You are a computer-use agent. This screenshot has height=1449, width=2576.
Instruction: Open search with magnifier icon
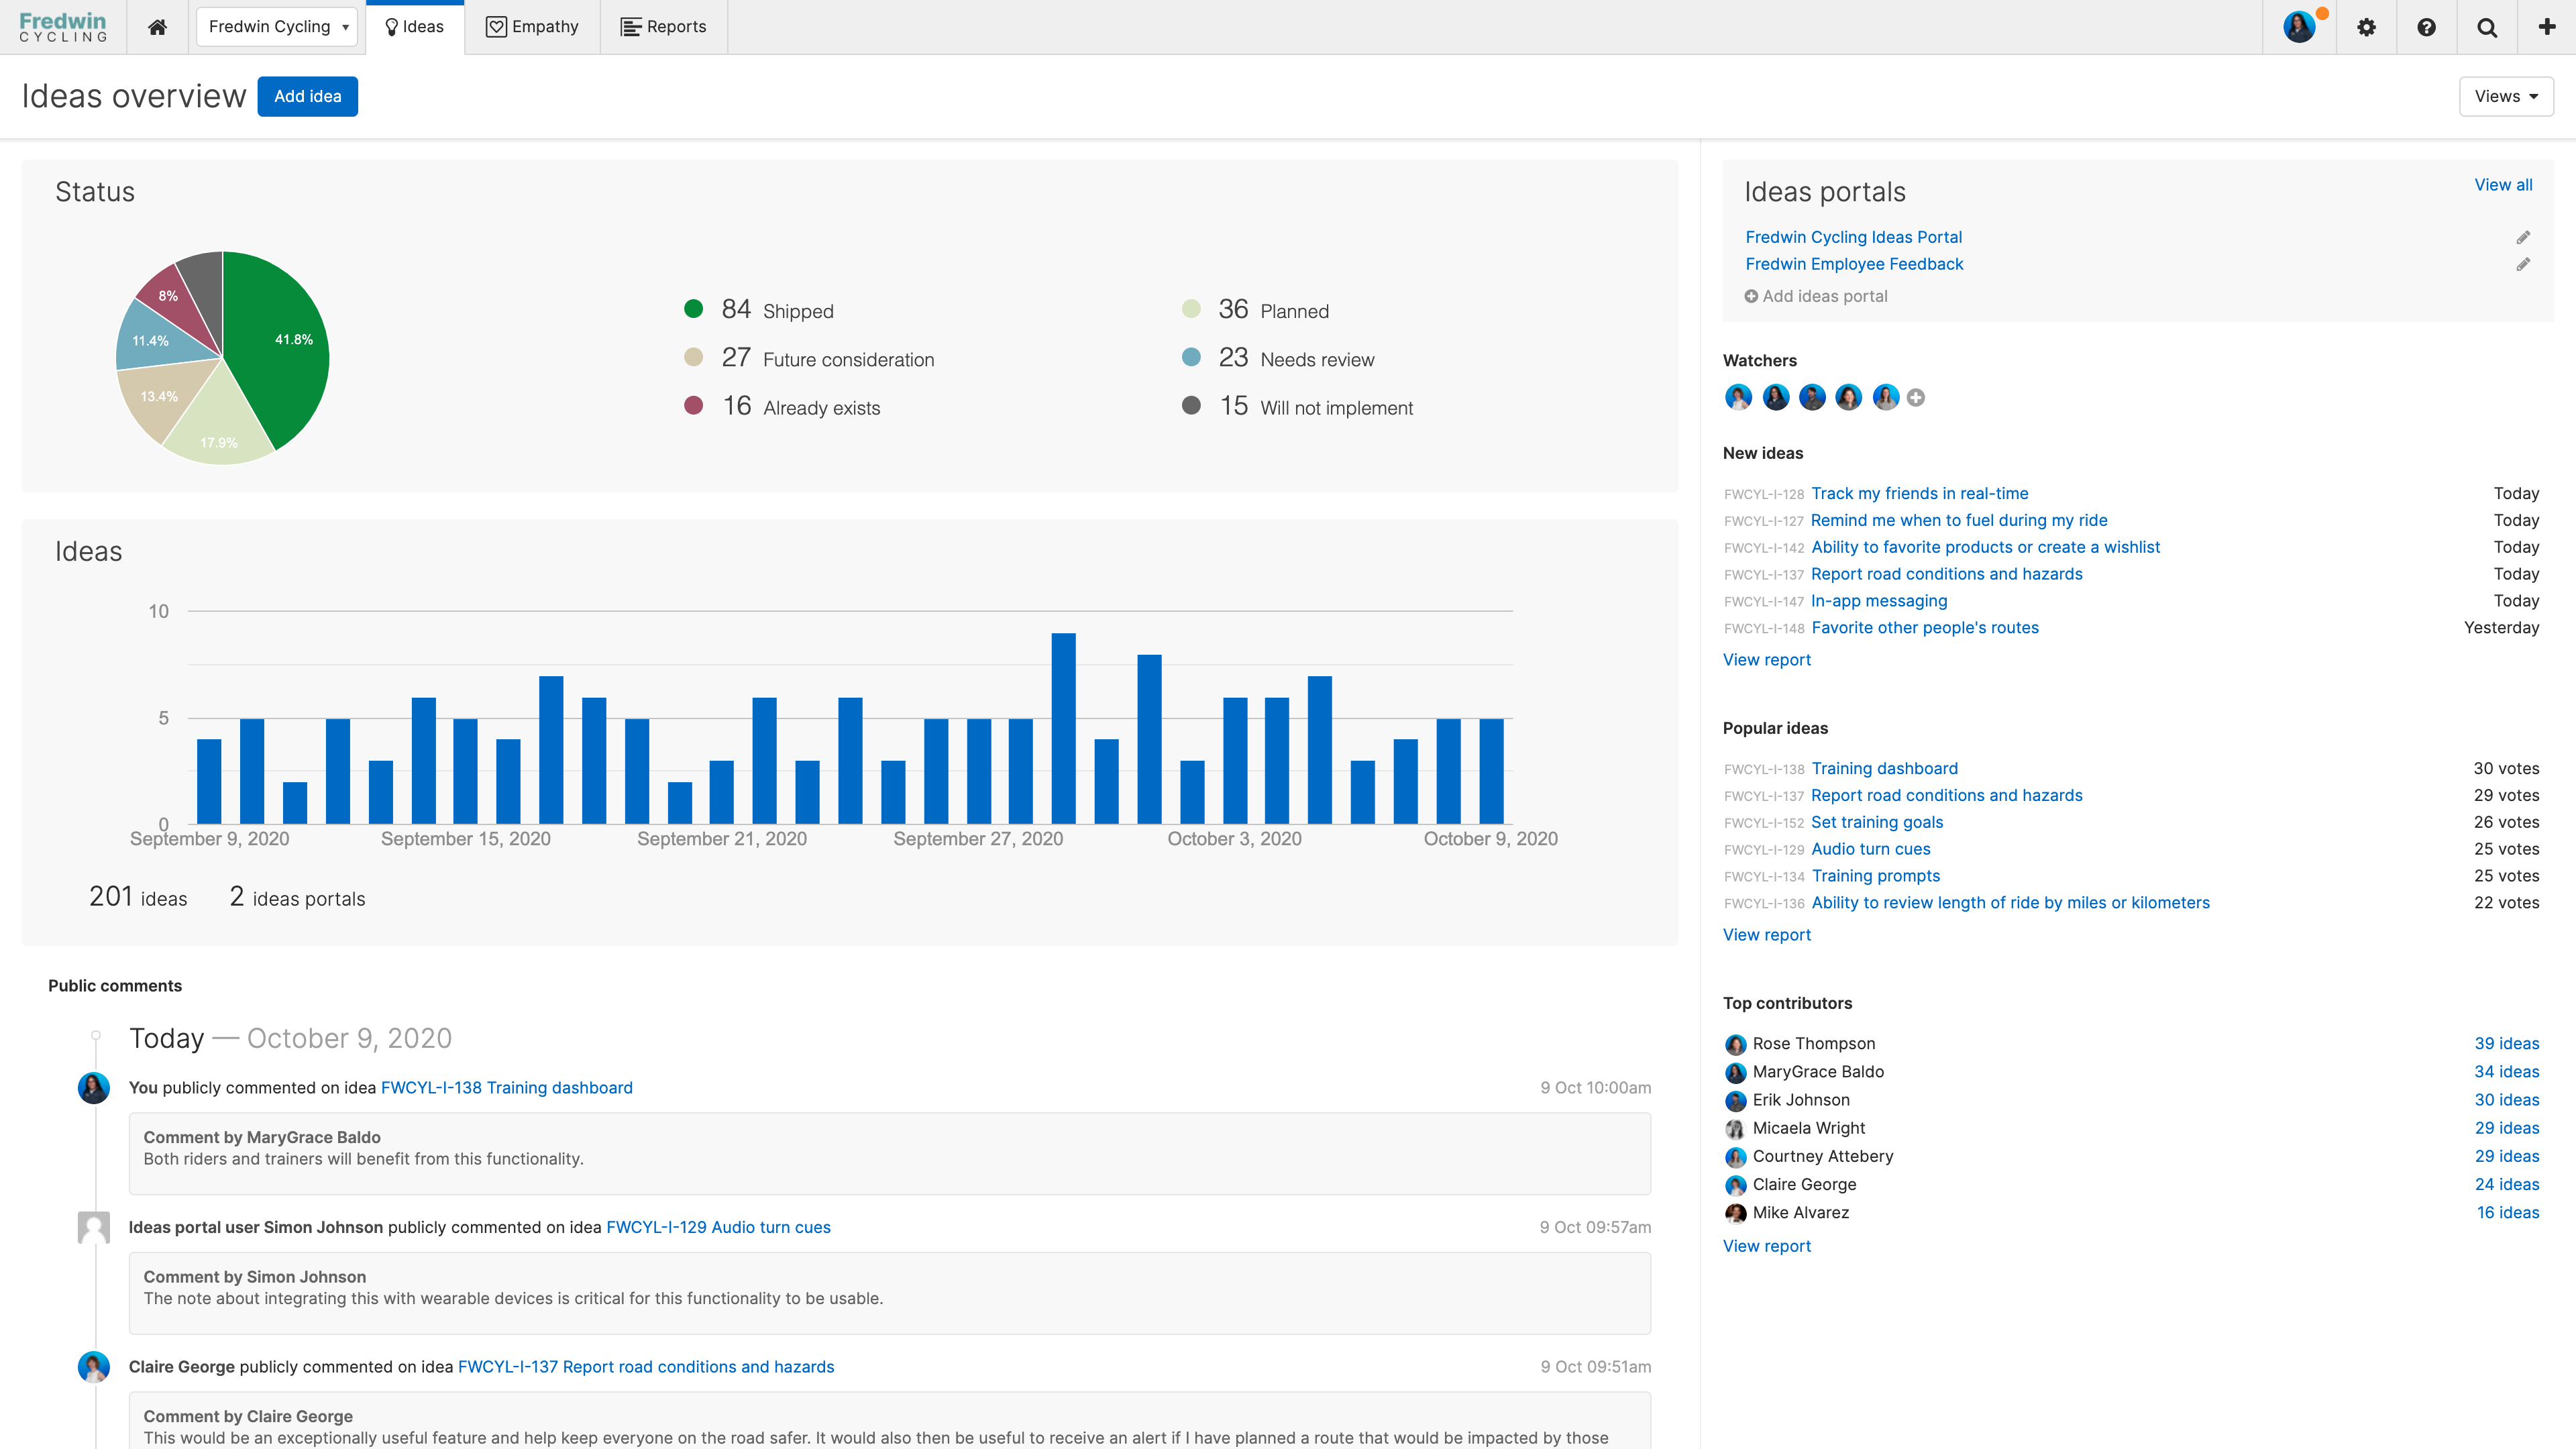pyautogui.click(x=2487, y=27)
